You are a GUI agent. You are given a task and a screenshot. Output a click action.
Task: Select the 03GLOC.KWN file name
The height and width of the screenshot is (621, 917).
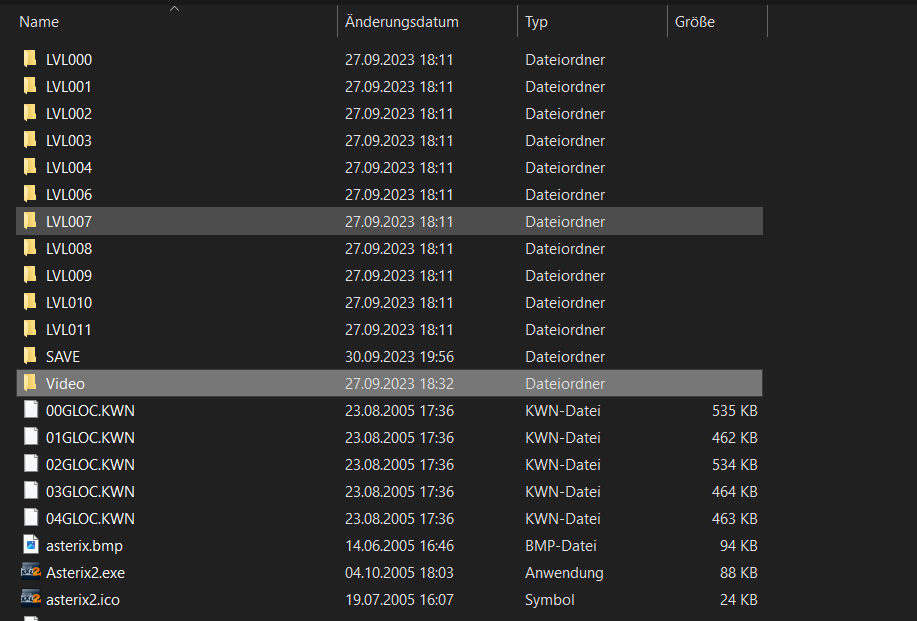91,492
